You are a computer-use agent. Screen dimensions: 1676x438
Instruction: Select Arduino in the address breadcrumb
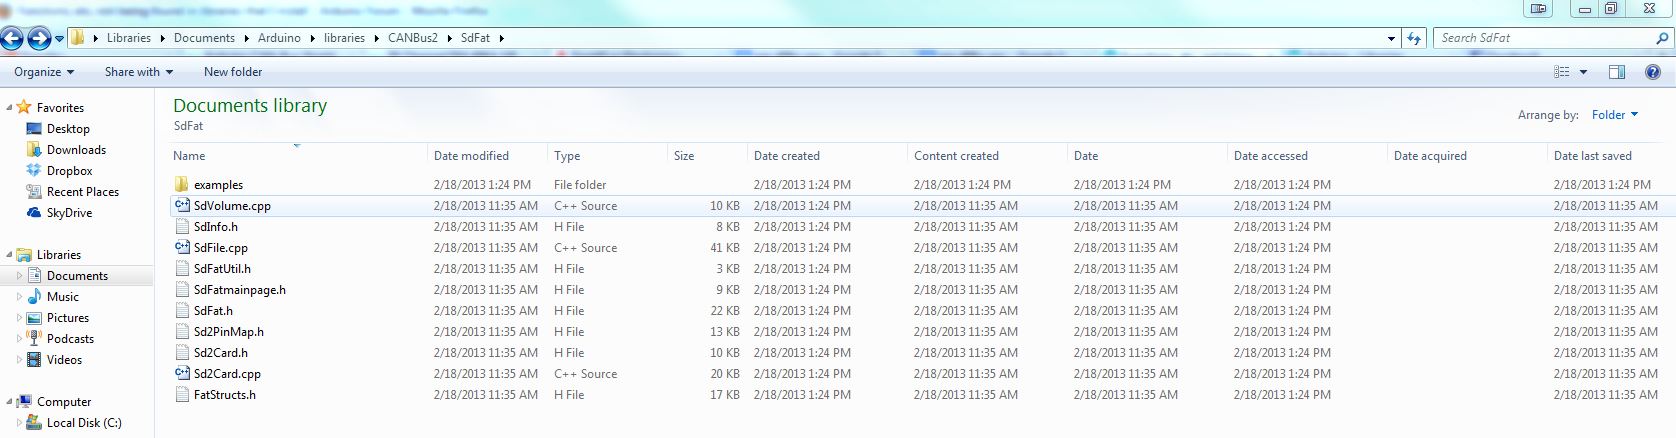279,38
